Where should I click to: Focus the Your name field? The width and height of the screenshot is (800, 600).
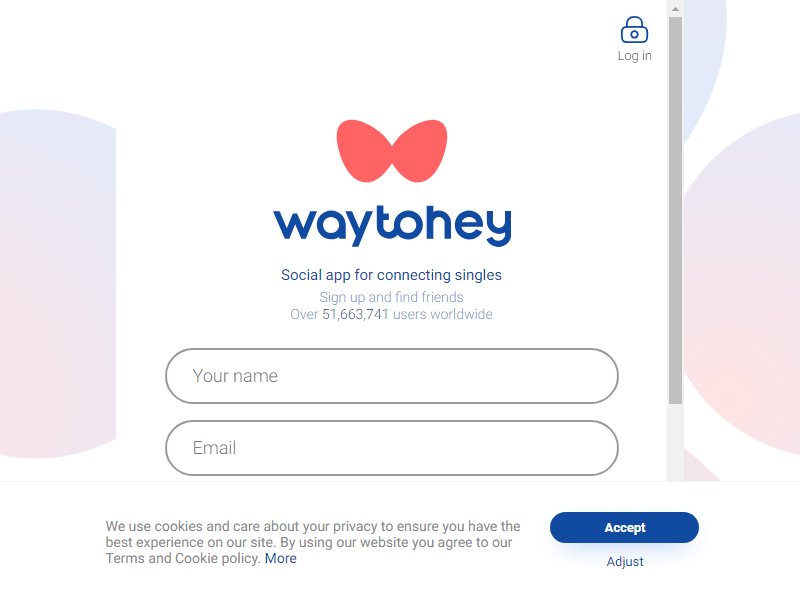point(392,376)
